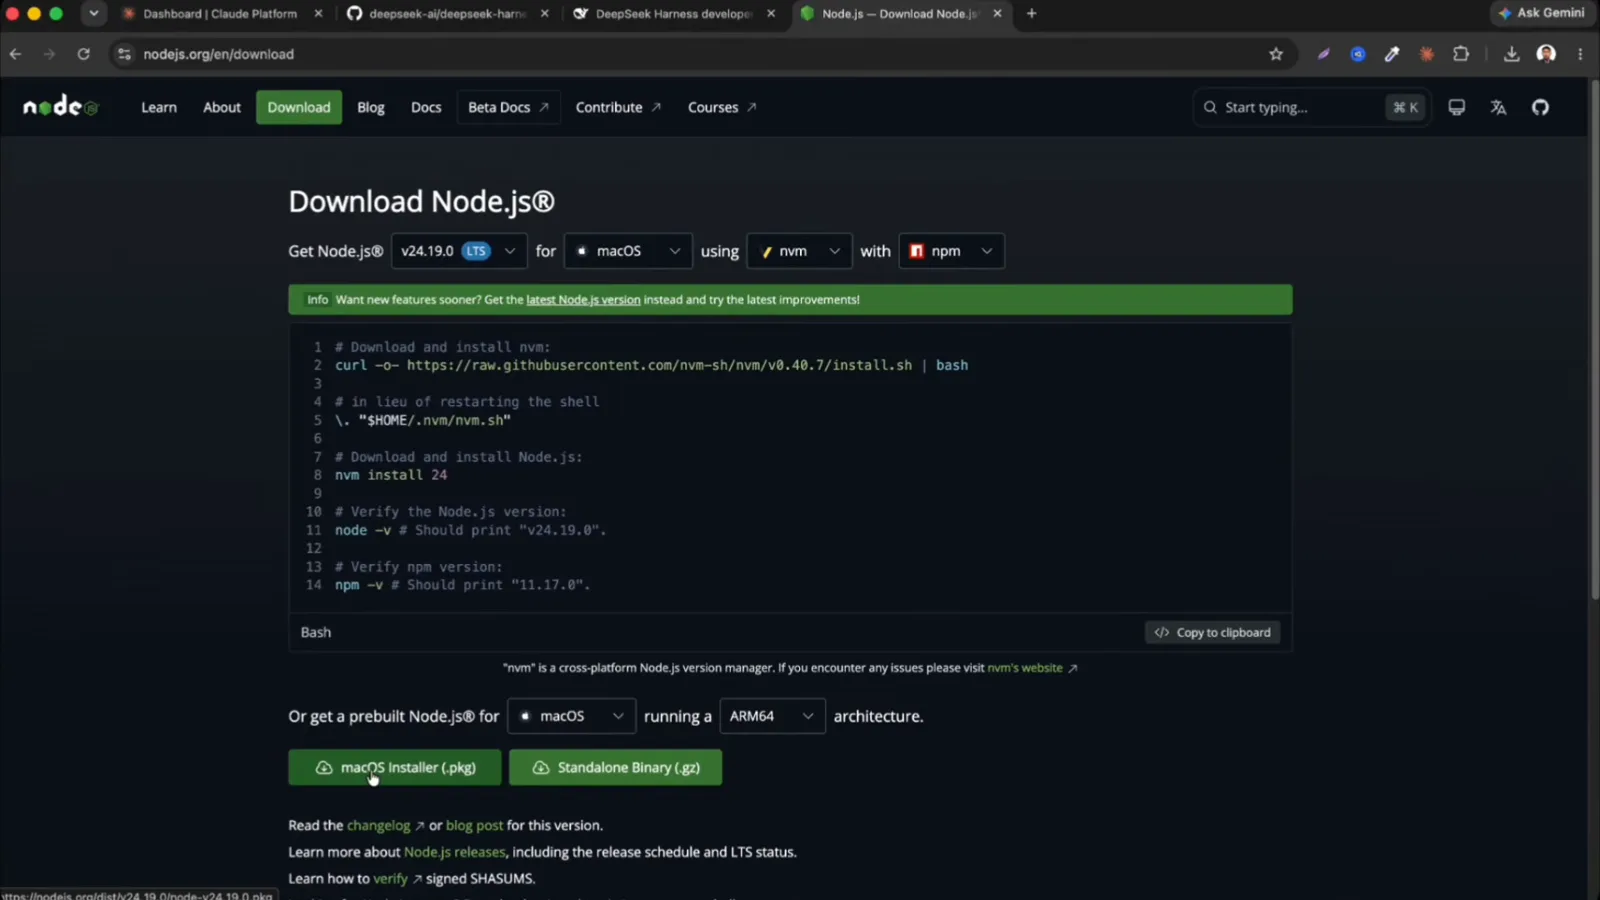Viewport: 1600px width, 900px height.
Task: Expand the v24.19.0 LTS version dropdown
Action: (x=459, y=251)
